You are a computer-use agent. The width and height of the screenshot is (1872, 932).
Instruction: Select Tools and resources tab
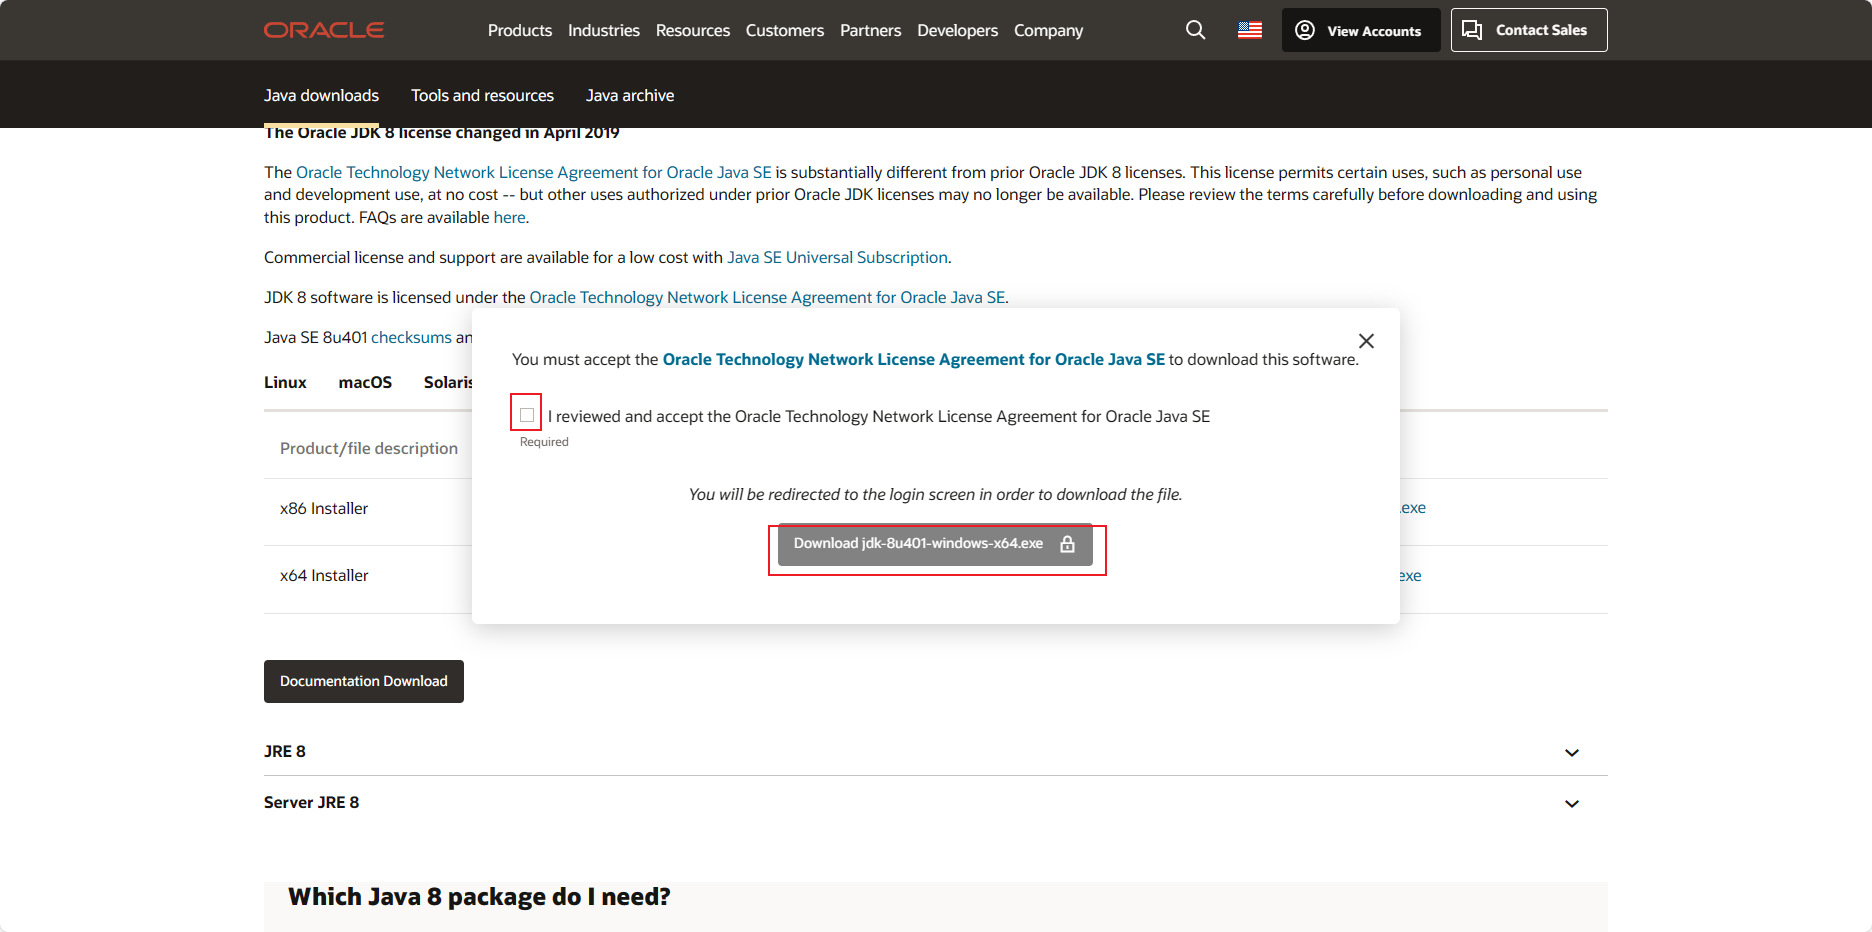[x=482, y=95]
